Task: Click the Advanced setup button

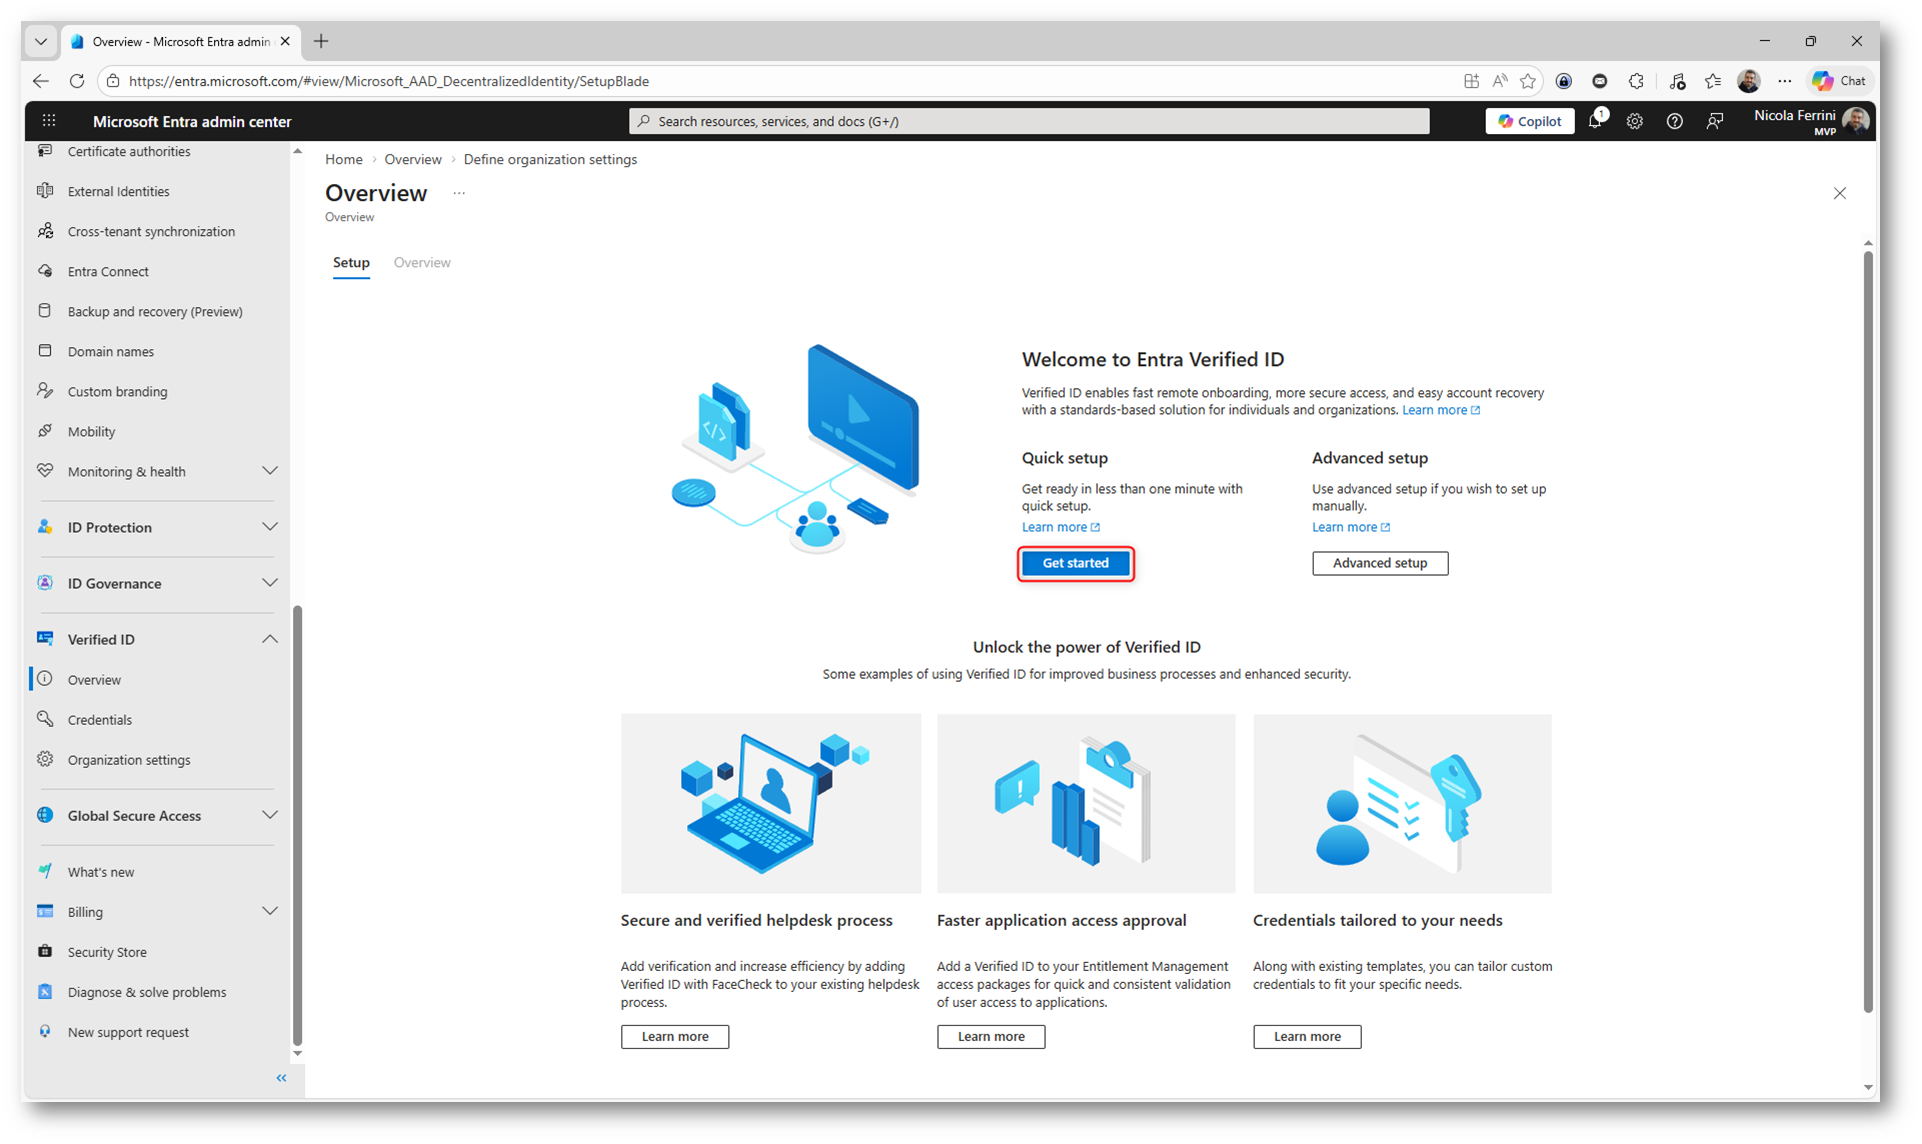Action: 1379,563
